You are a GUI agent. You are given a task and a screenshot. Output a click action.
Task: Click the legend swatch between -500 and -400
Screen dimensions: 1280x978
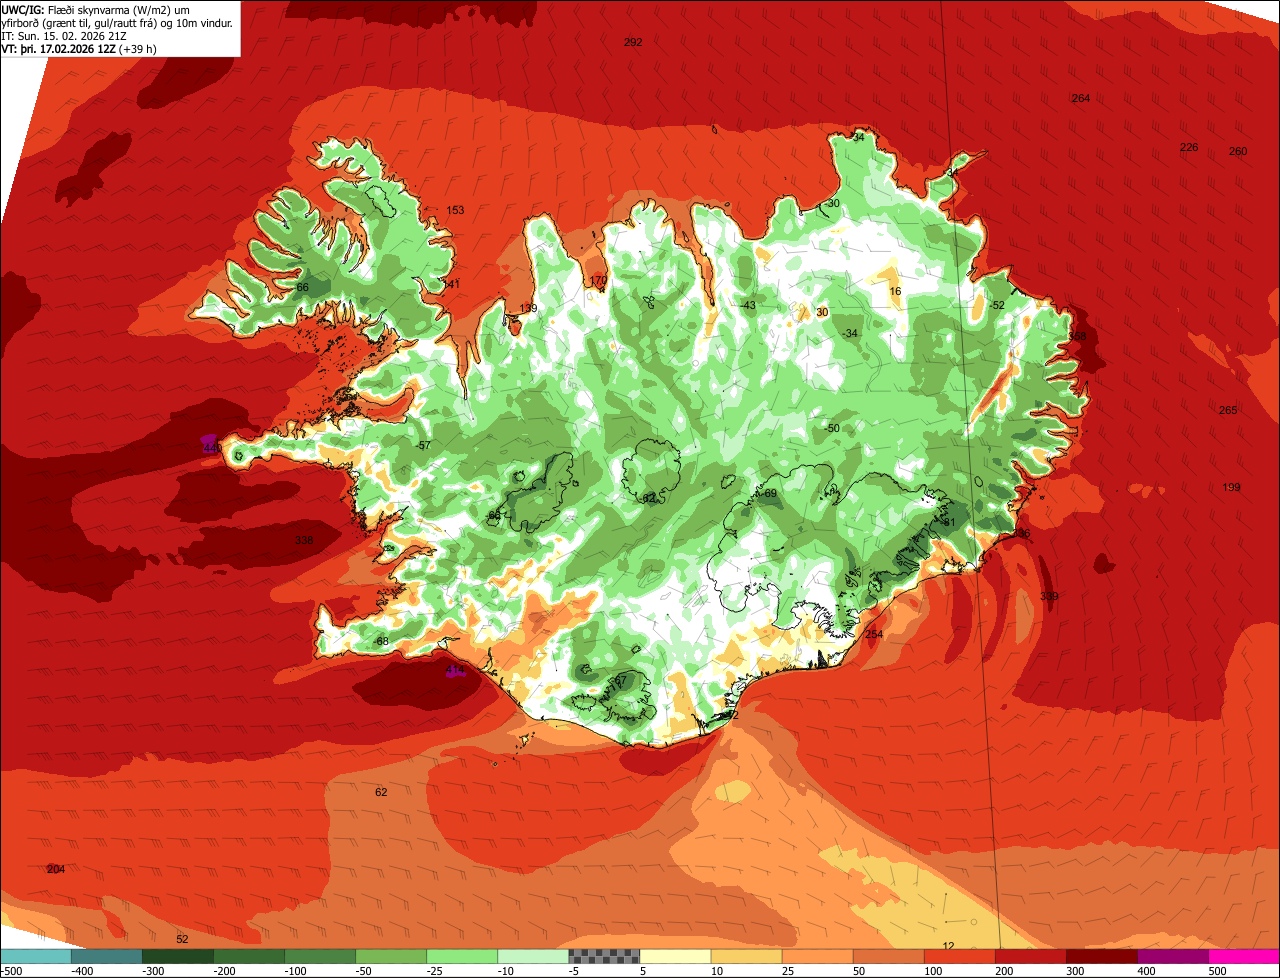click(36, 956)
